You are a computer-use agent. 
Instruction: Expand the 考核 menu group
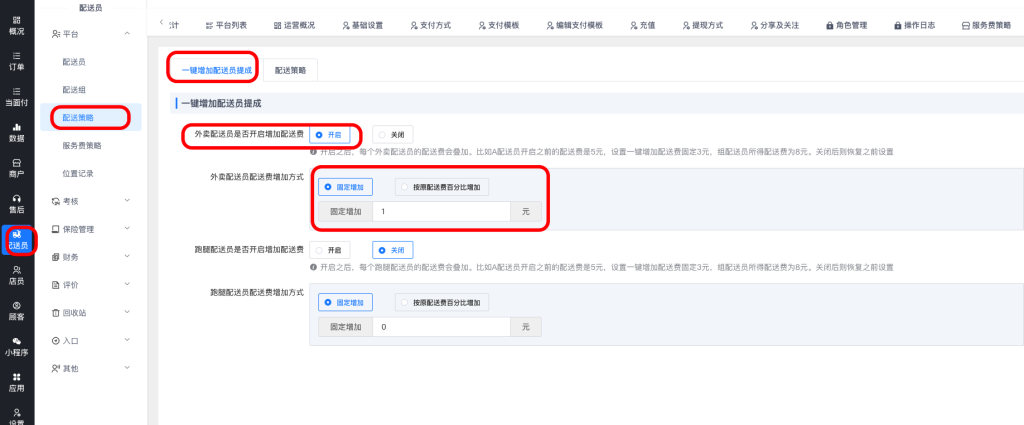(91, 201)
